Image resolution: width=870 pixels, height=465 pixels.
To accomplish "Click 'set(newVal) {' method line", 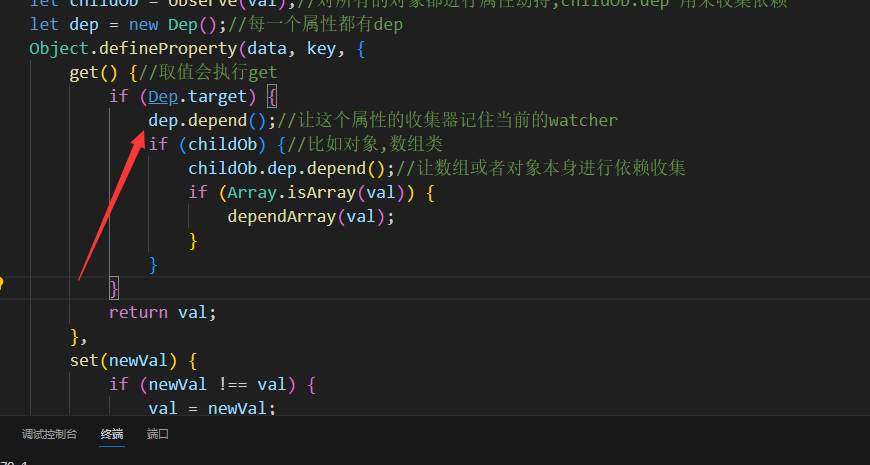I will point(133,360).
